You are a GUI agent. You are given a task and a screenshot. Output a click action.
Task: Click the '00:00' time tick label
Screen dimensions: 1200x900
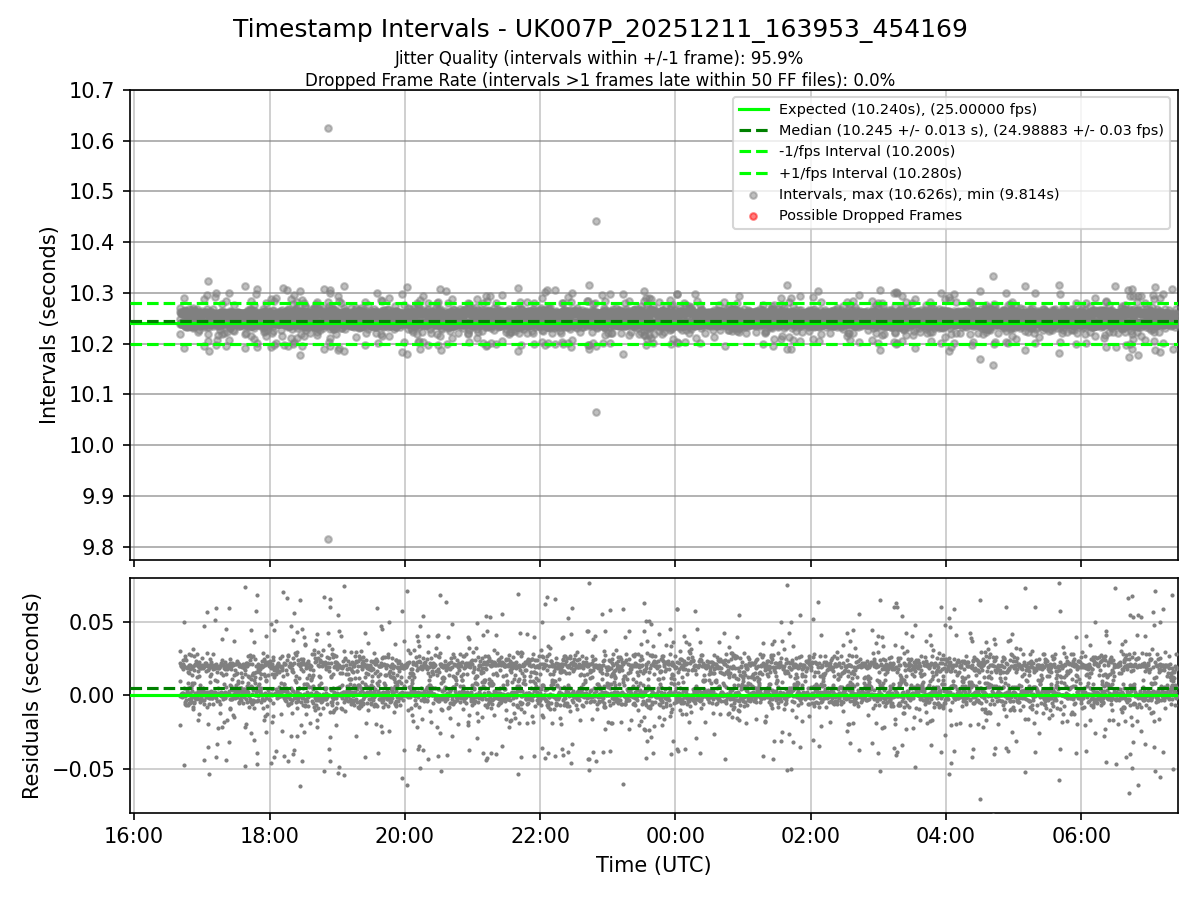coord(675,835)
